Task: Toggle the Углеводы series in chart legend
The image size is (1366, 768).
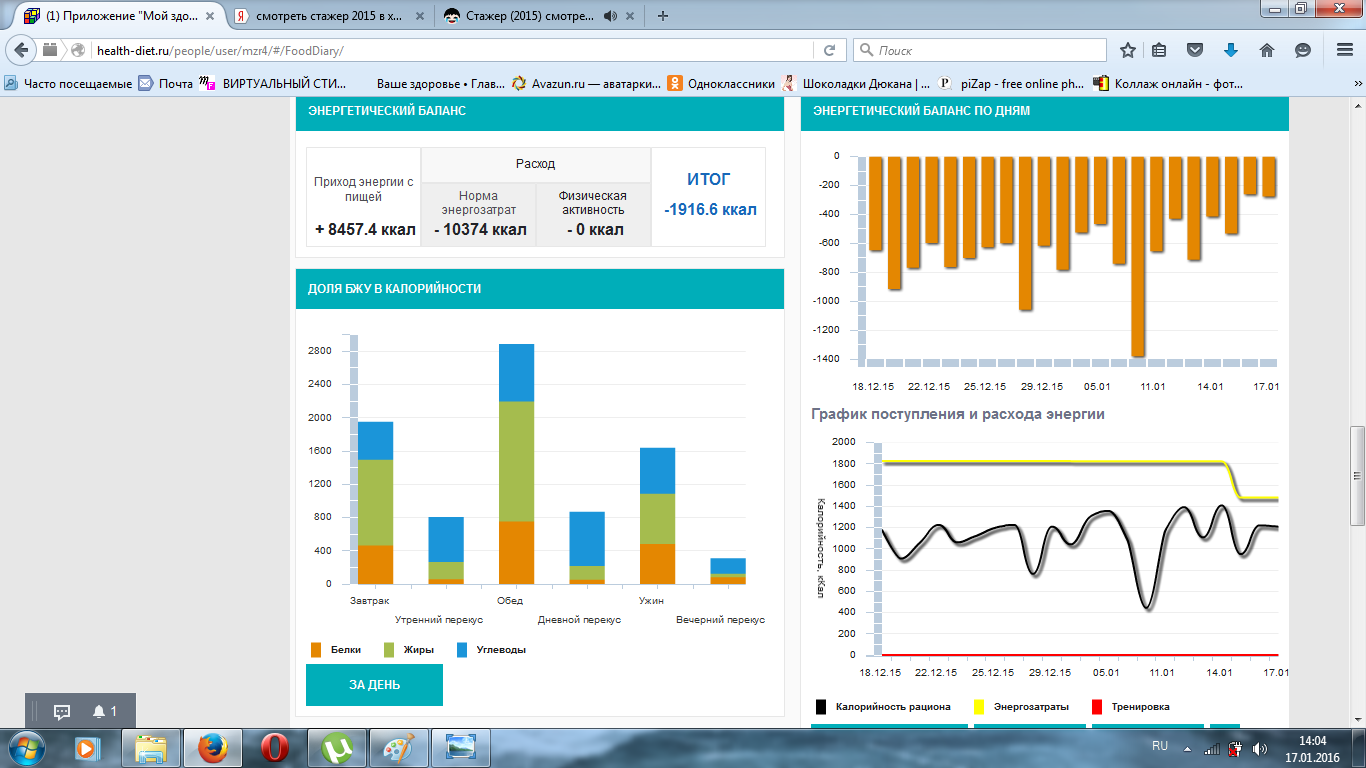Action: tap(463, 650)
